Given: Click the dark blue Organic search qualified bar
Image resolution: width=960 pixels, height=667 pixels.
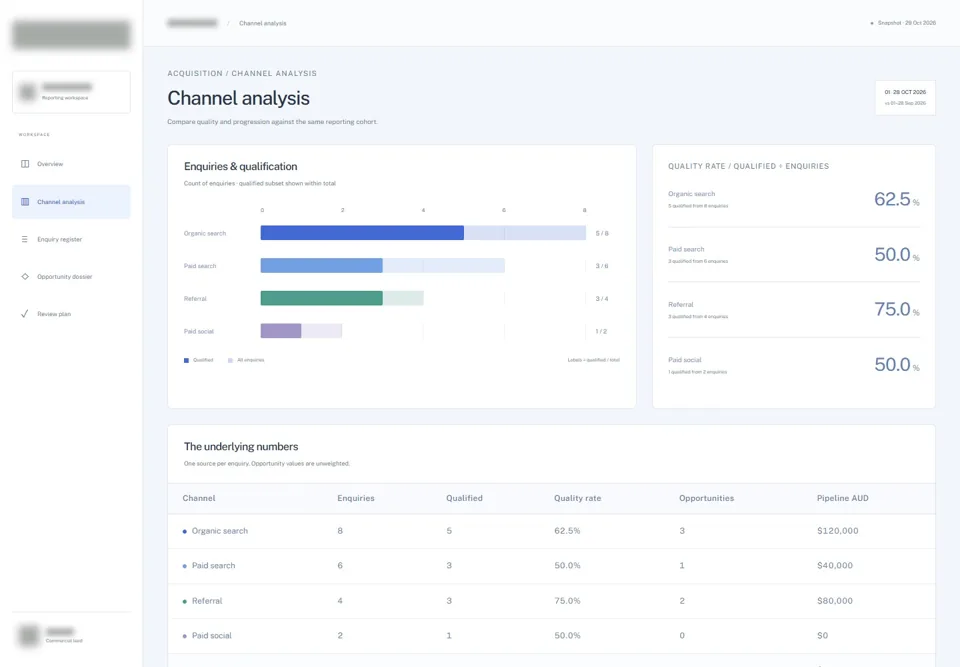Looking at the screenshot, I should (x=362, y=233).
